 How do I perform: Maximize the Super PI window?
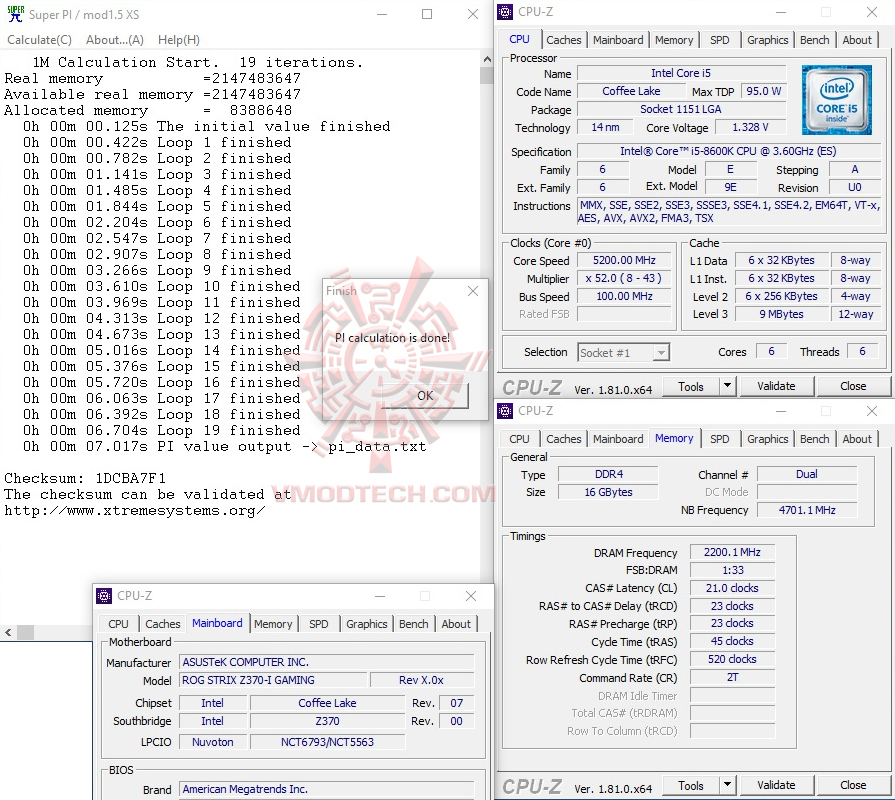tap(427, 14)
